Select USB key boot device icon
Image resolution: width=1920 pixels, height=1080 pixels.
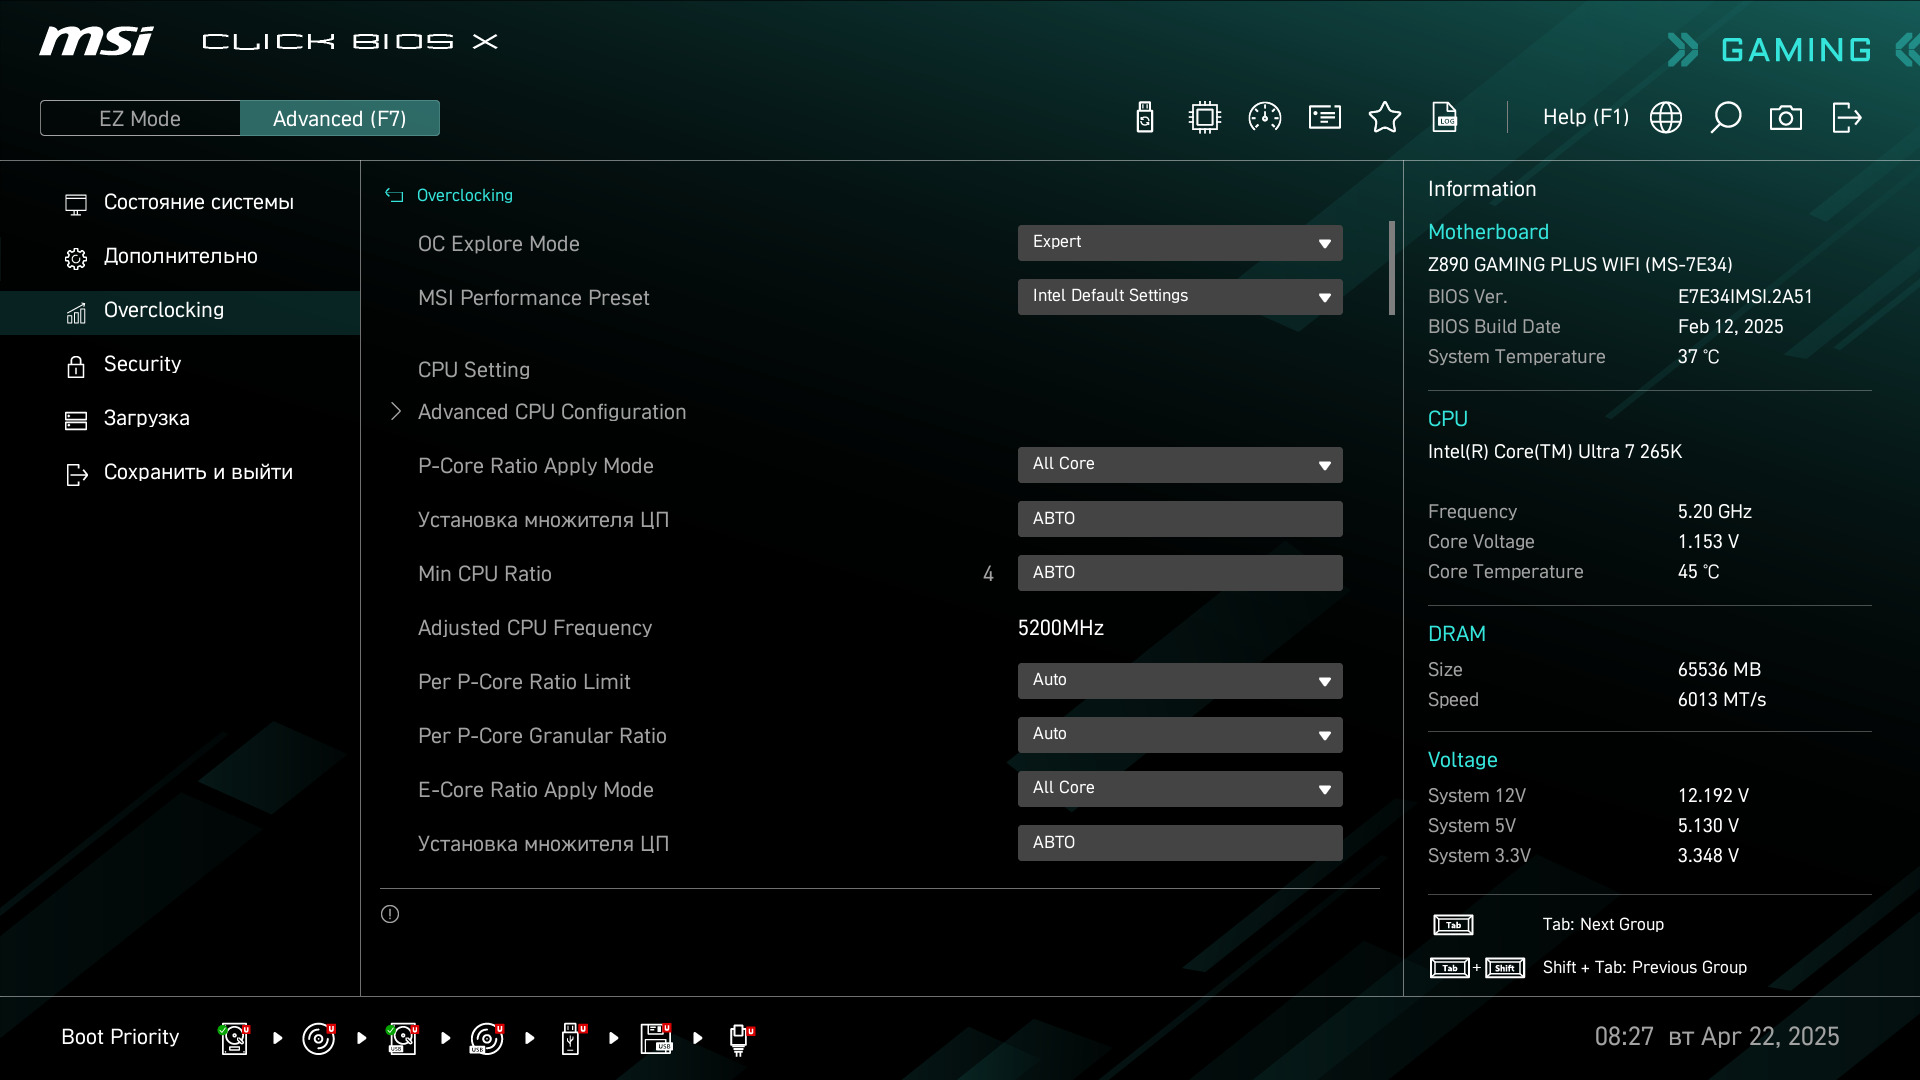coord(573,1038)
